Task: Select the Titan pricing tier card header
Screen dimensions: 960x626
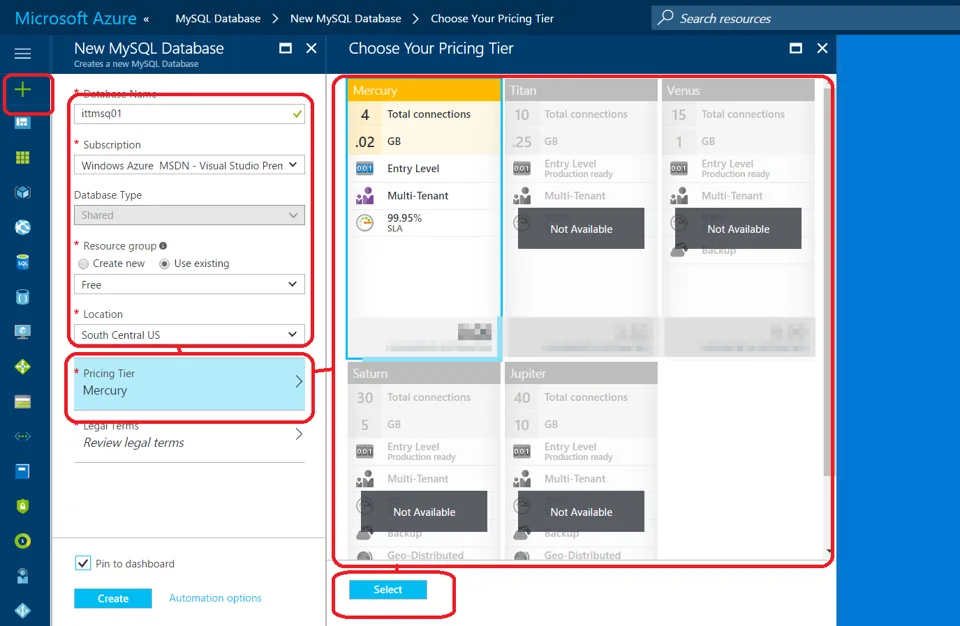Action: [581, 90]
